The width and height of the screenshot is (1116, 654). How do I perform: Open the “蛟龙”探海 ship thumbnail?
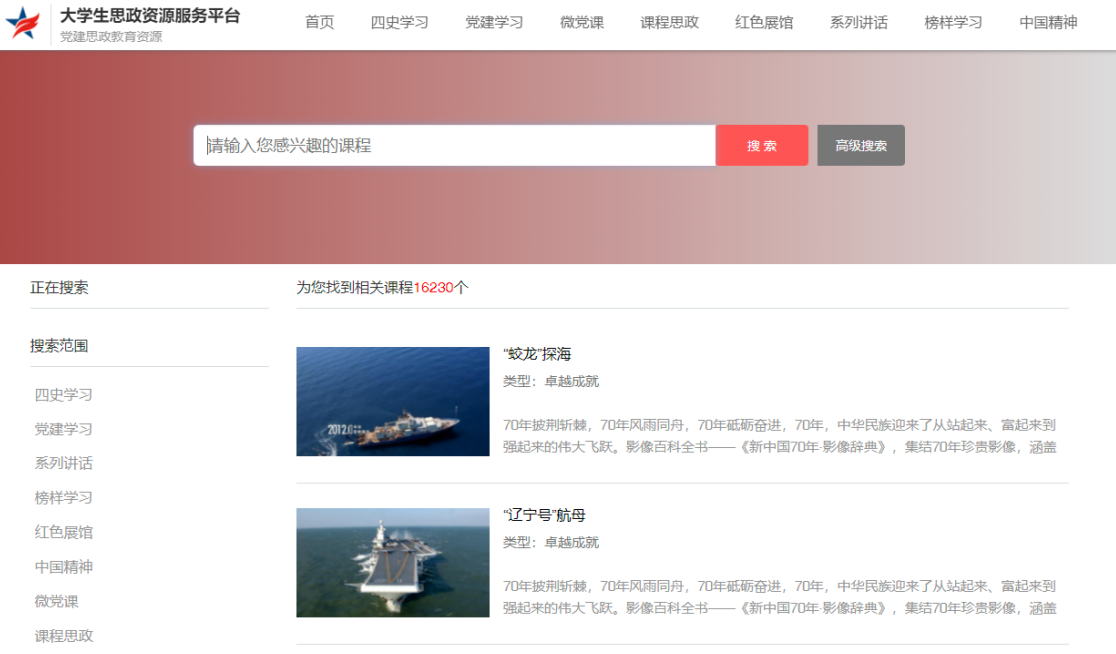point(393,401)
